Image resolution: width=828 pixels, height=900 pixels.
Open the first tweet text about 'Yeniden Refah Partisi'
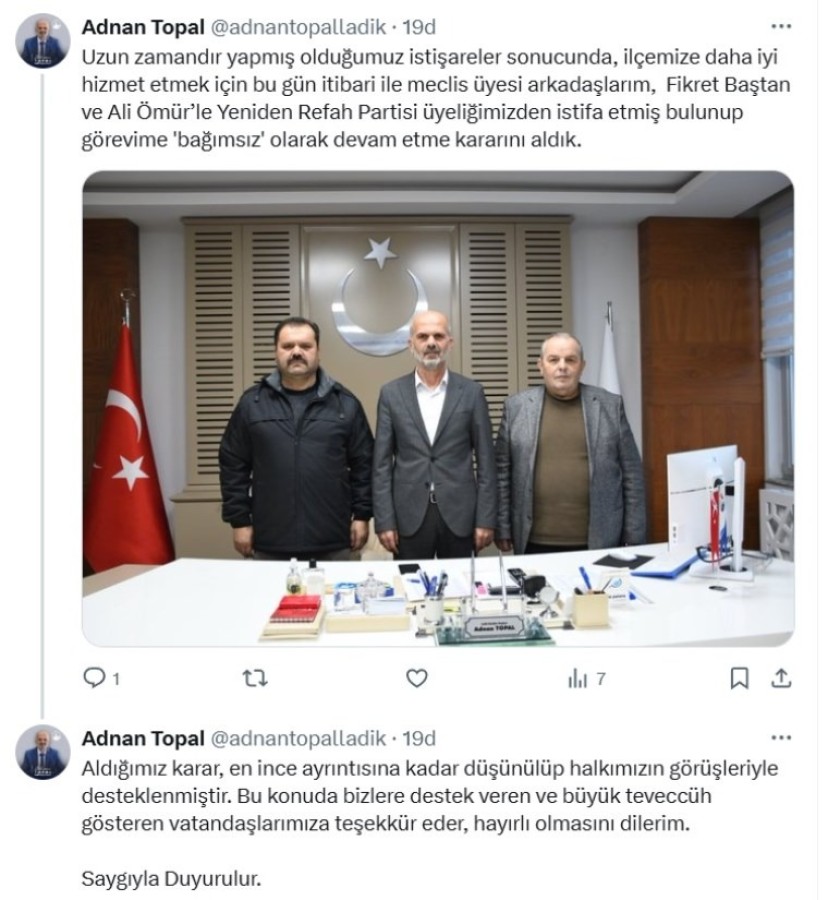click(436, 98)
